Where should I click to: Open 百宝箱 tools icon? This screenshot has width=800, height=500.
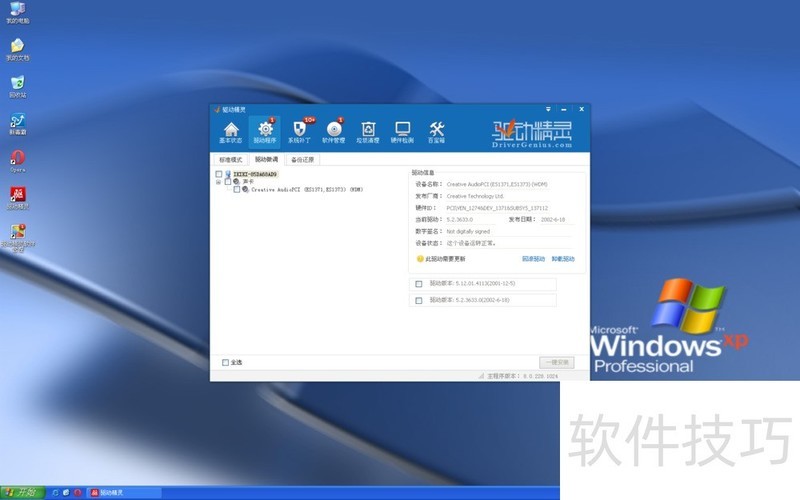point(437,131)
